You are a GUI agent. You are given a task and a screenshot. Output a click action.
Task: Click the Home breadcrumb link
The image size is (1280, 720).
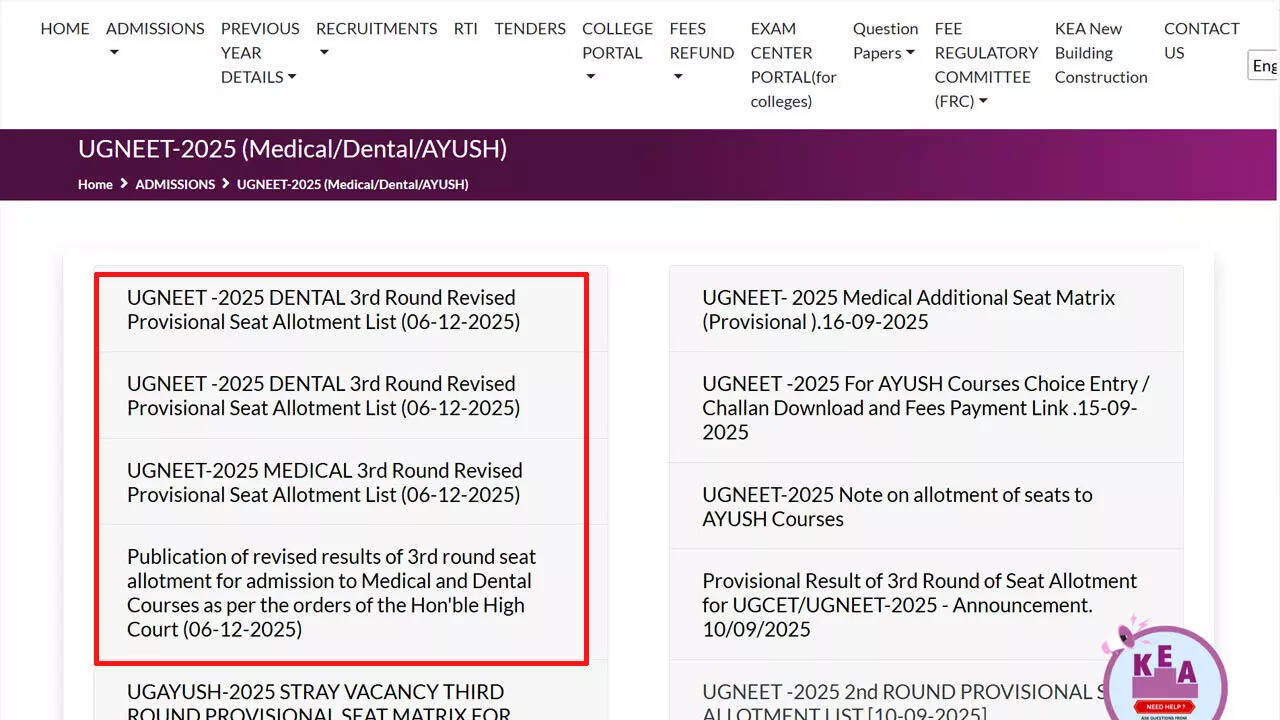pos(95,184)
